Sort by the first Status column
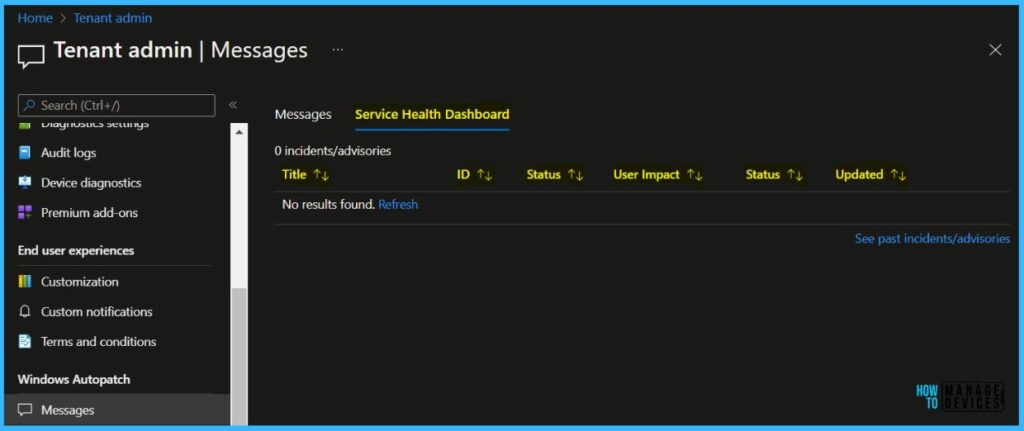 [x=555, y=174]
